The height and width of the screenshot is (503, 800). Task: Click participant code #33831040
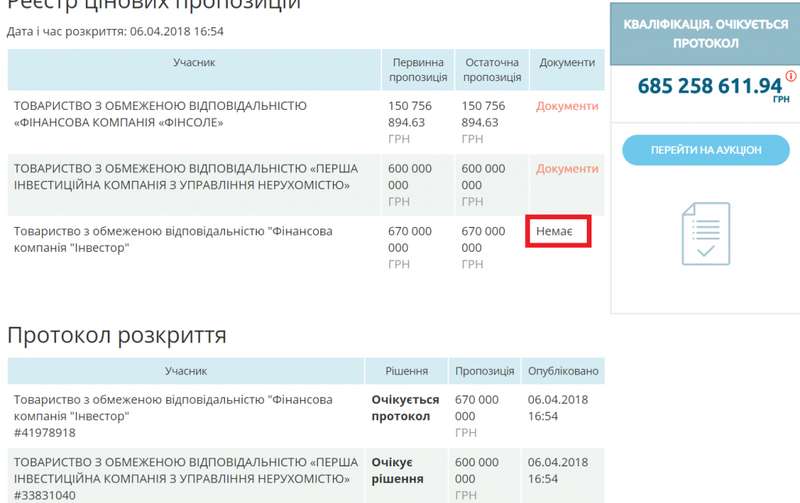pyautogui.click(x=44, y=495)
